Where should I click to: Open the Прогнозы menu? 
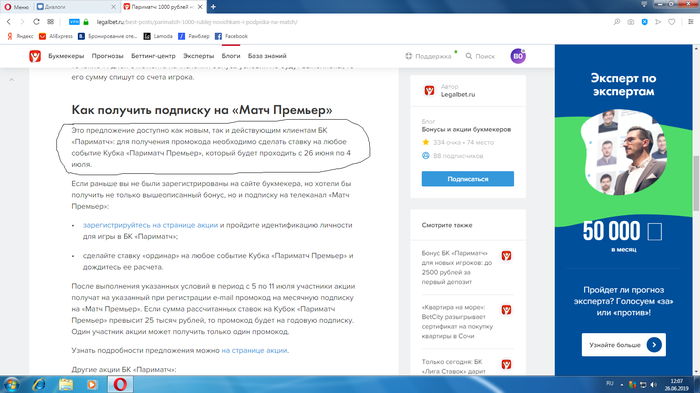click(x=108, y=56)
